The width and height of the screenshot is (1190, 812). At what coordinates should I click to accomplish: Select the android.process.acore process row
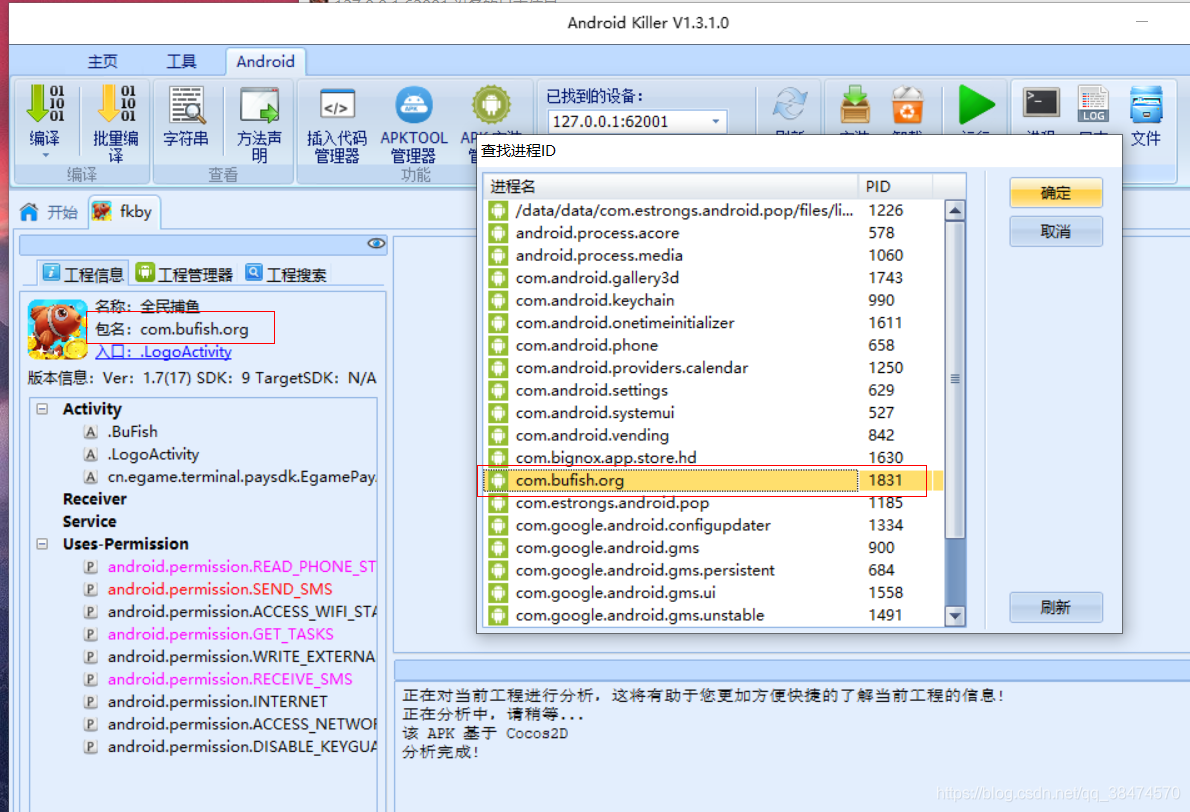pyautogui.click(x=711, y=233)
